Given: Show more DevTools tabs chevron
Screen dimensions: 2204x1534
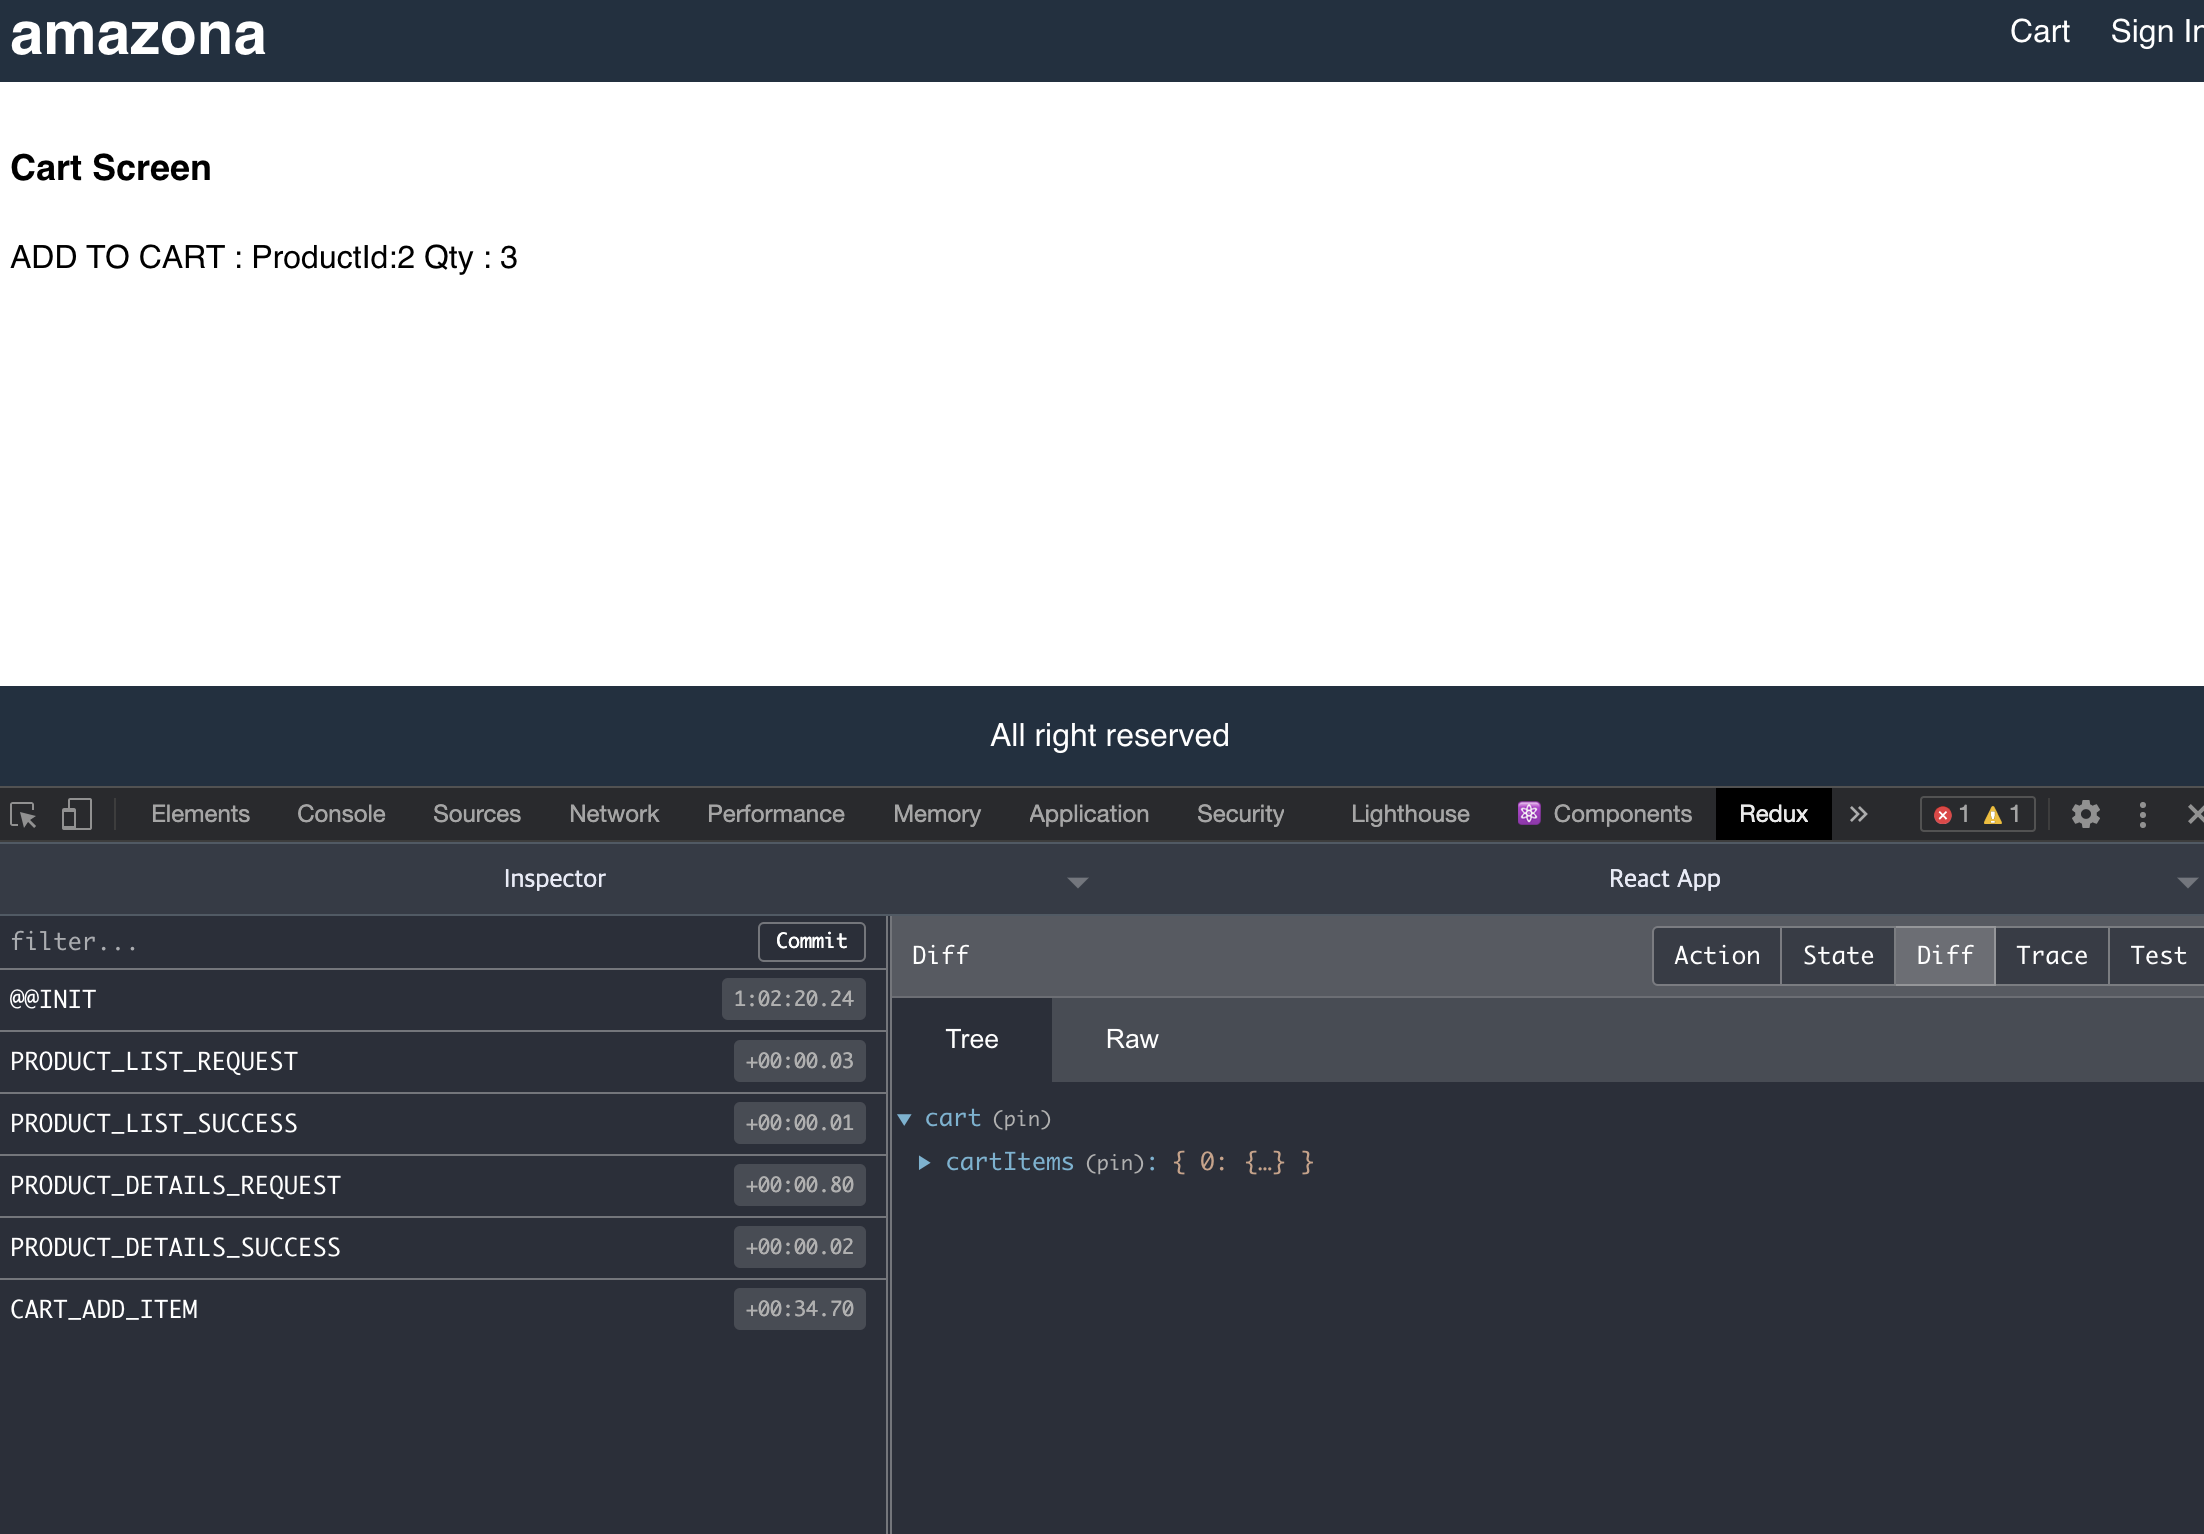Looking at the screenshot, I should click(1858, 815).
